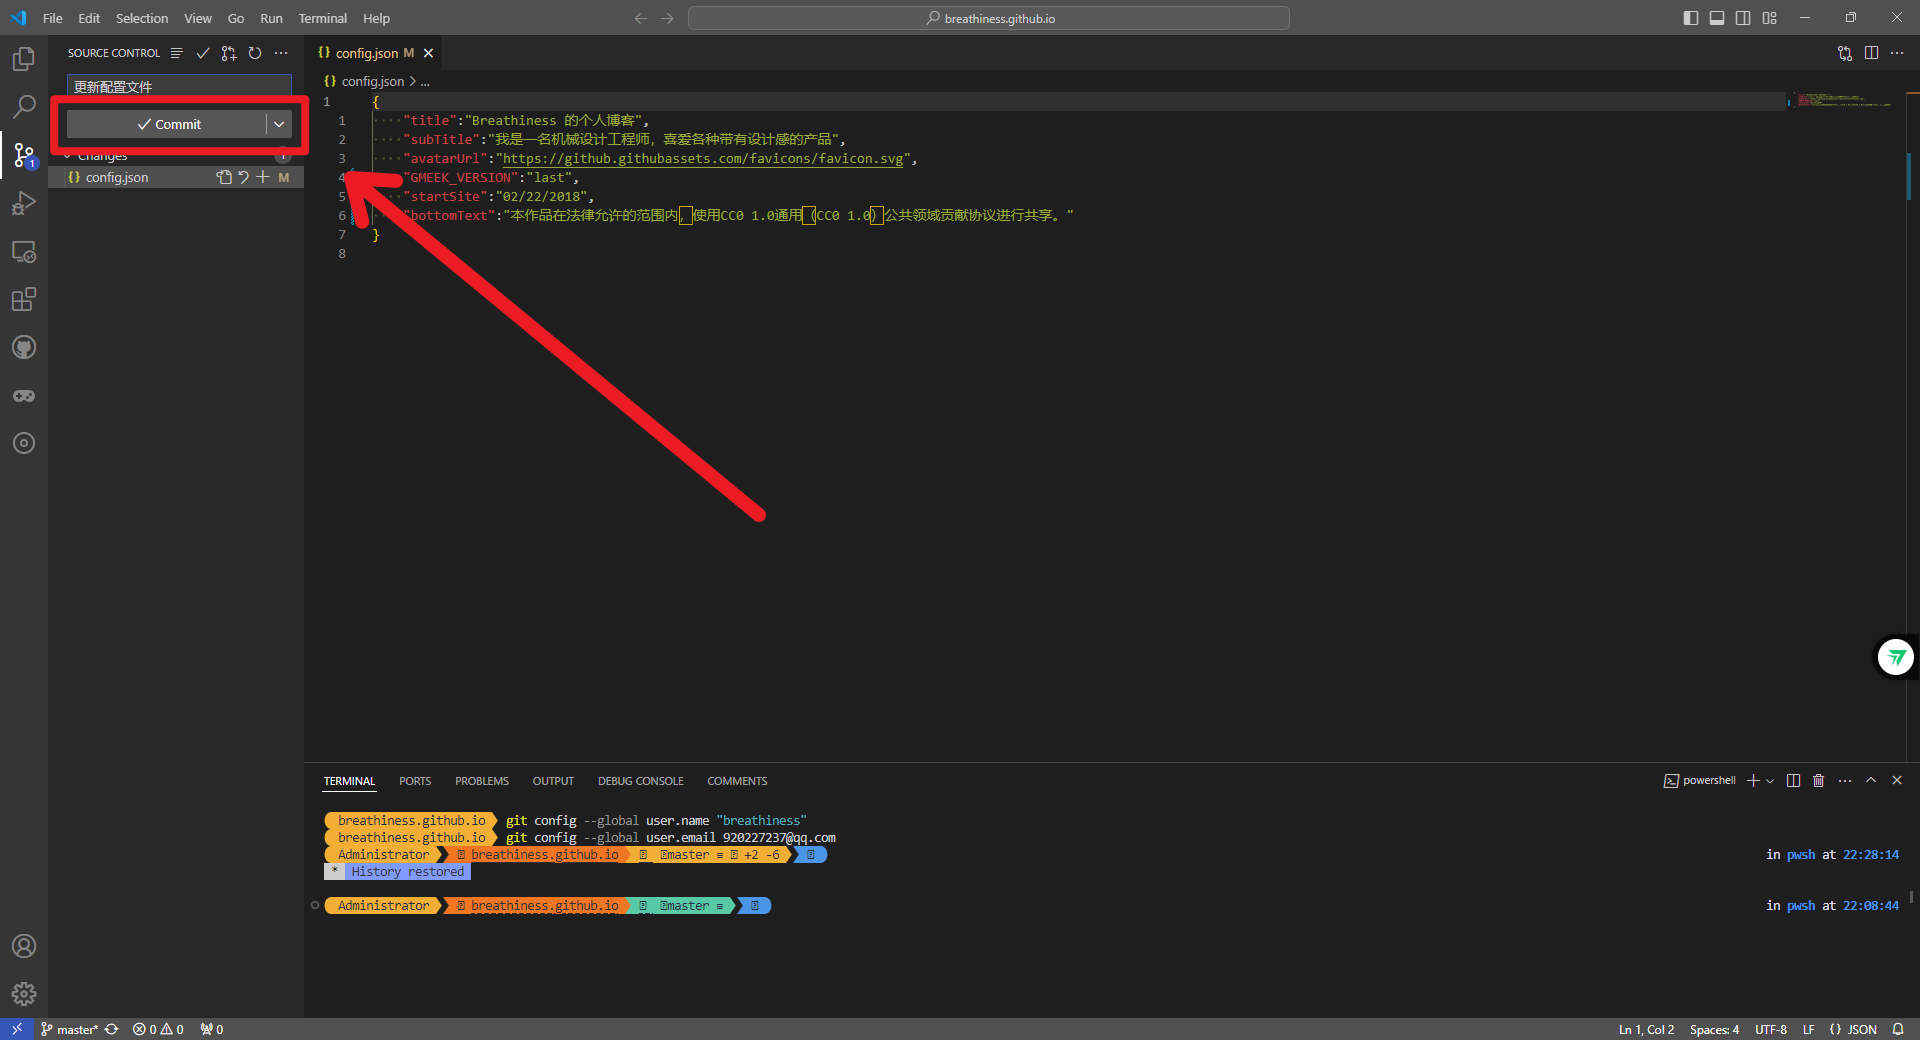The height and width of the screenshot is (1040, 1920).
Task: Select the Run and Debug icon
Action: (23, 203)
